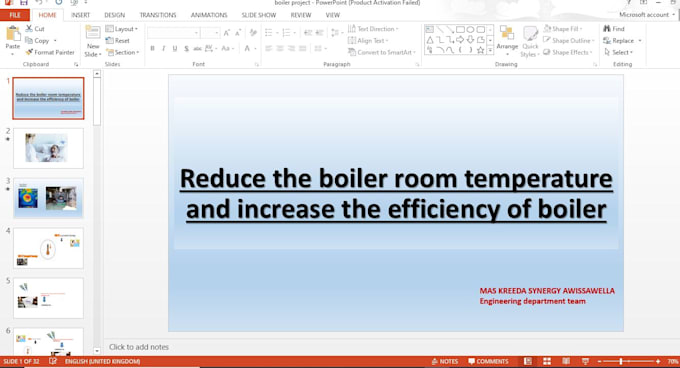The width and height of the screenshot is (680, 368).
Task: Click spell check icon in status bar
Action: [x=53, y=361]
